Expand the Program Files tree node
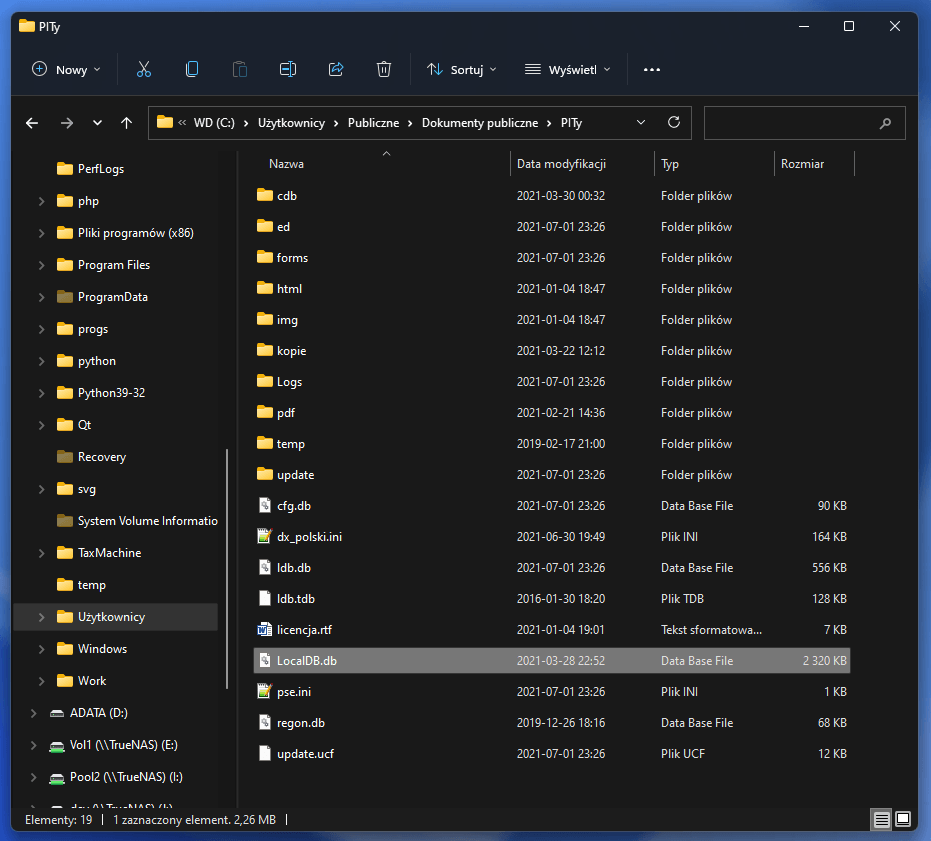The image size is (931, 841). click(41, 265)
